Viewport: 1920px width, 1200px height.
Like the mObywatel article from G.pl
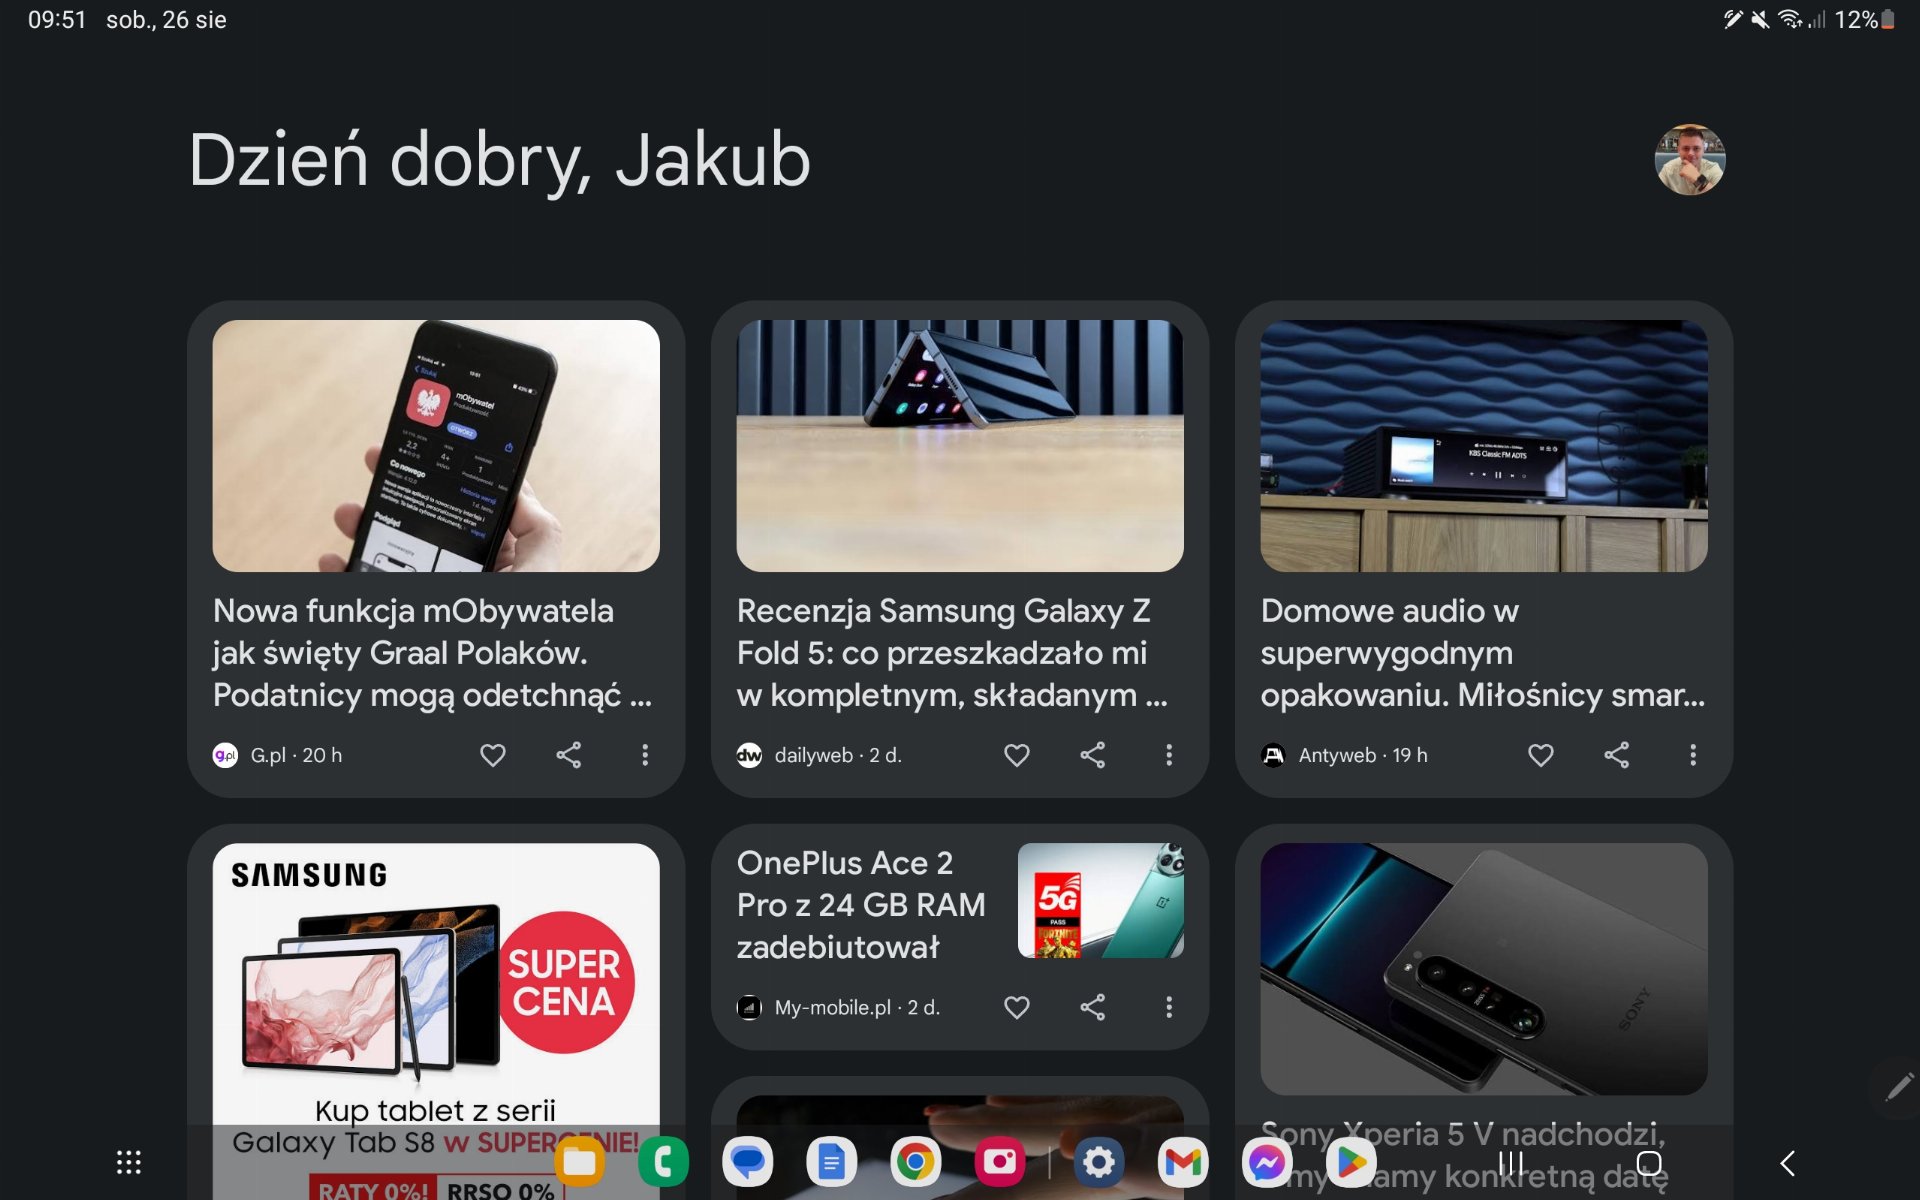493,755
